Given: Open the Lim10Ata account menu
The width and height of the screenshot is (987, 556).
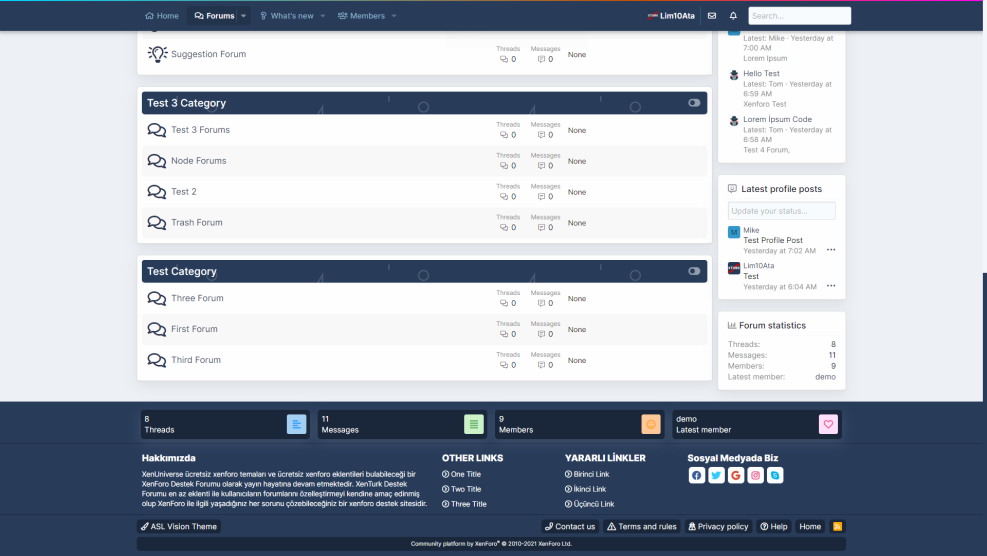Looking at the screenshot, I should pos(671,16).
